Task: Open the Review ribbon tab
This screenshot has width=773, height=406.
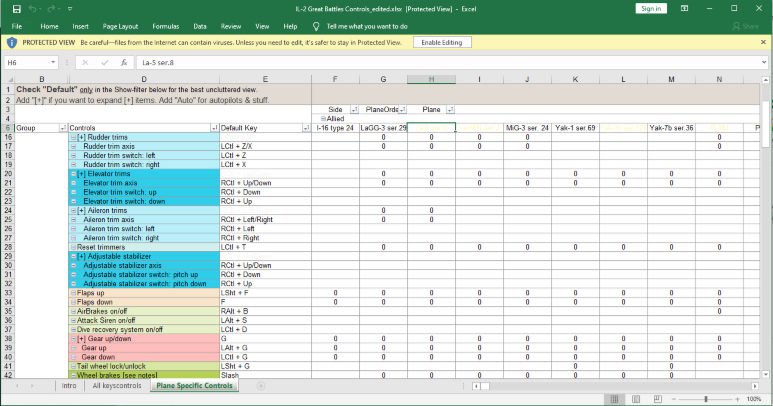Action: [231, 27]
